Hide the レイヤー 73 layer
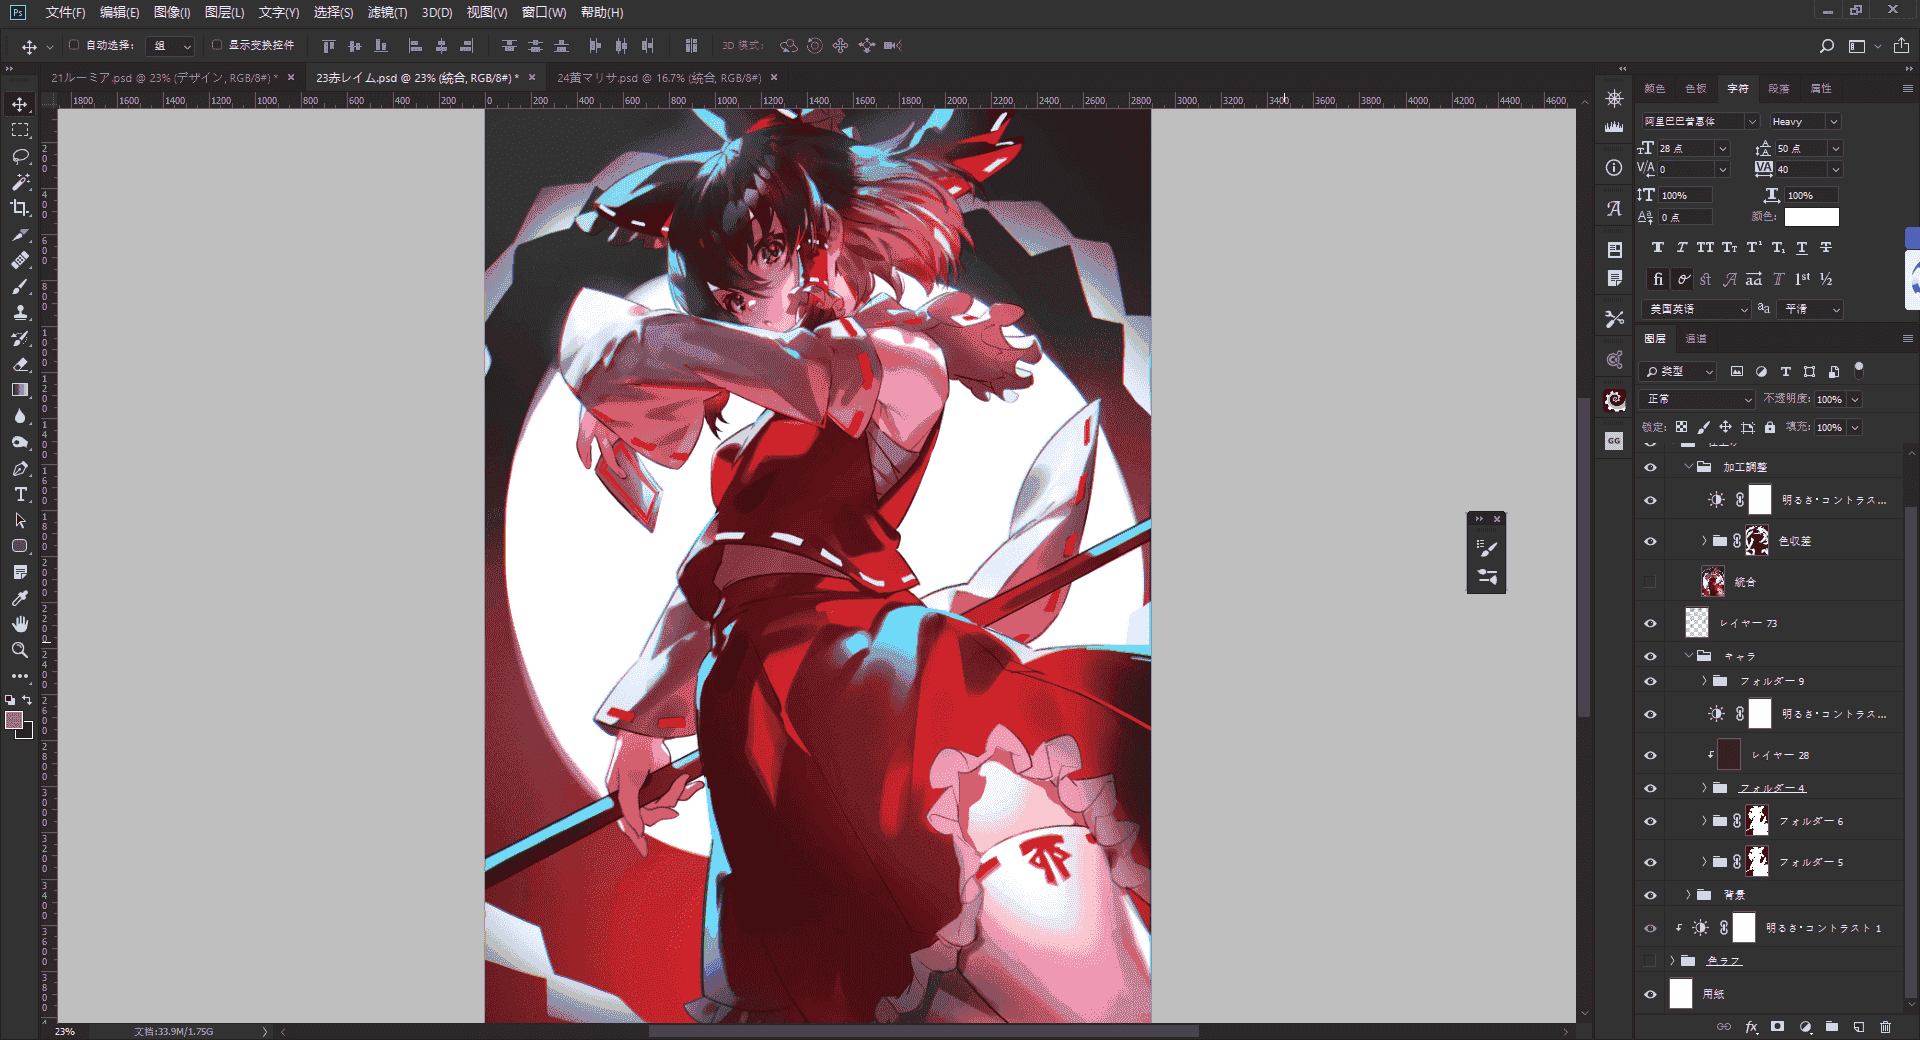Screen dimensions: 1920x1040 tap(1650, 623)
